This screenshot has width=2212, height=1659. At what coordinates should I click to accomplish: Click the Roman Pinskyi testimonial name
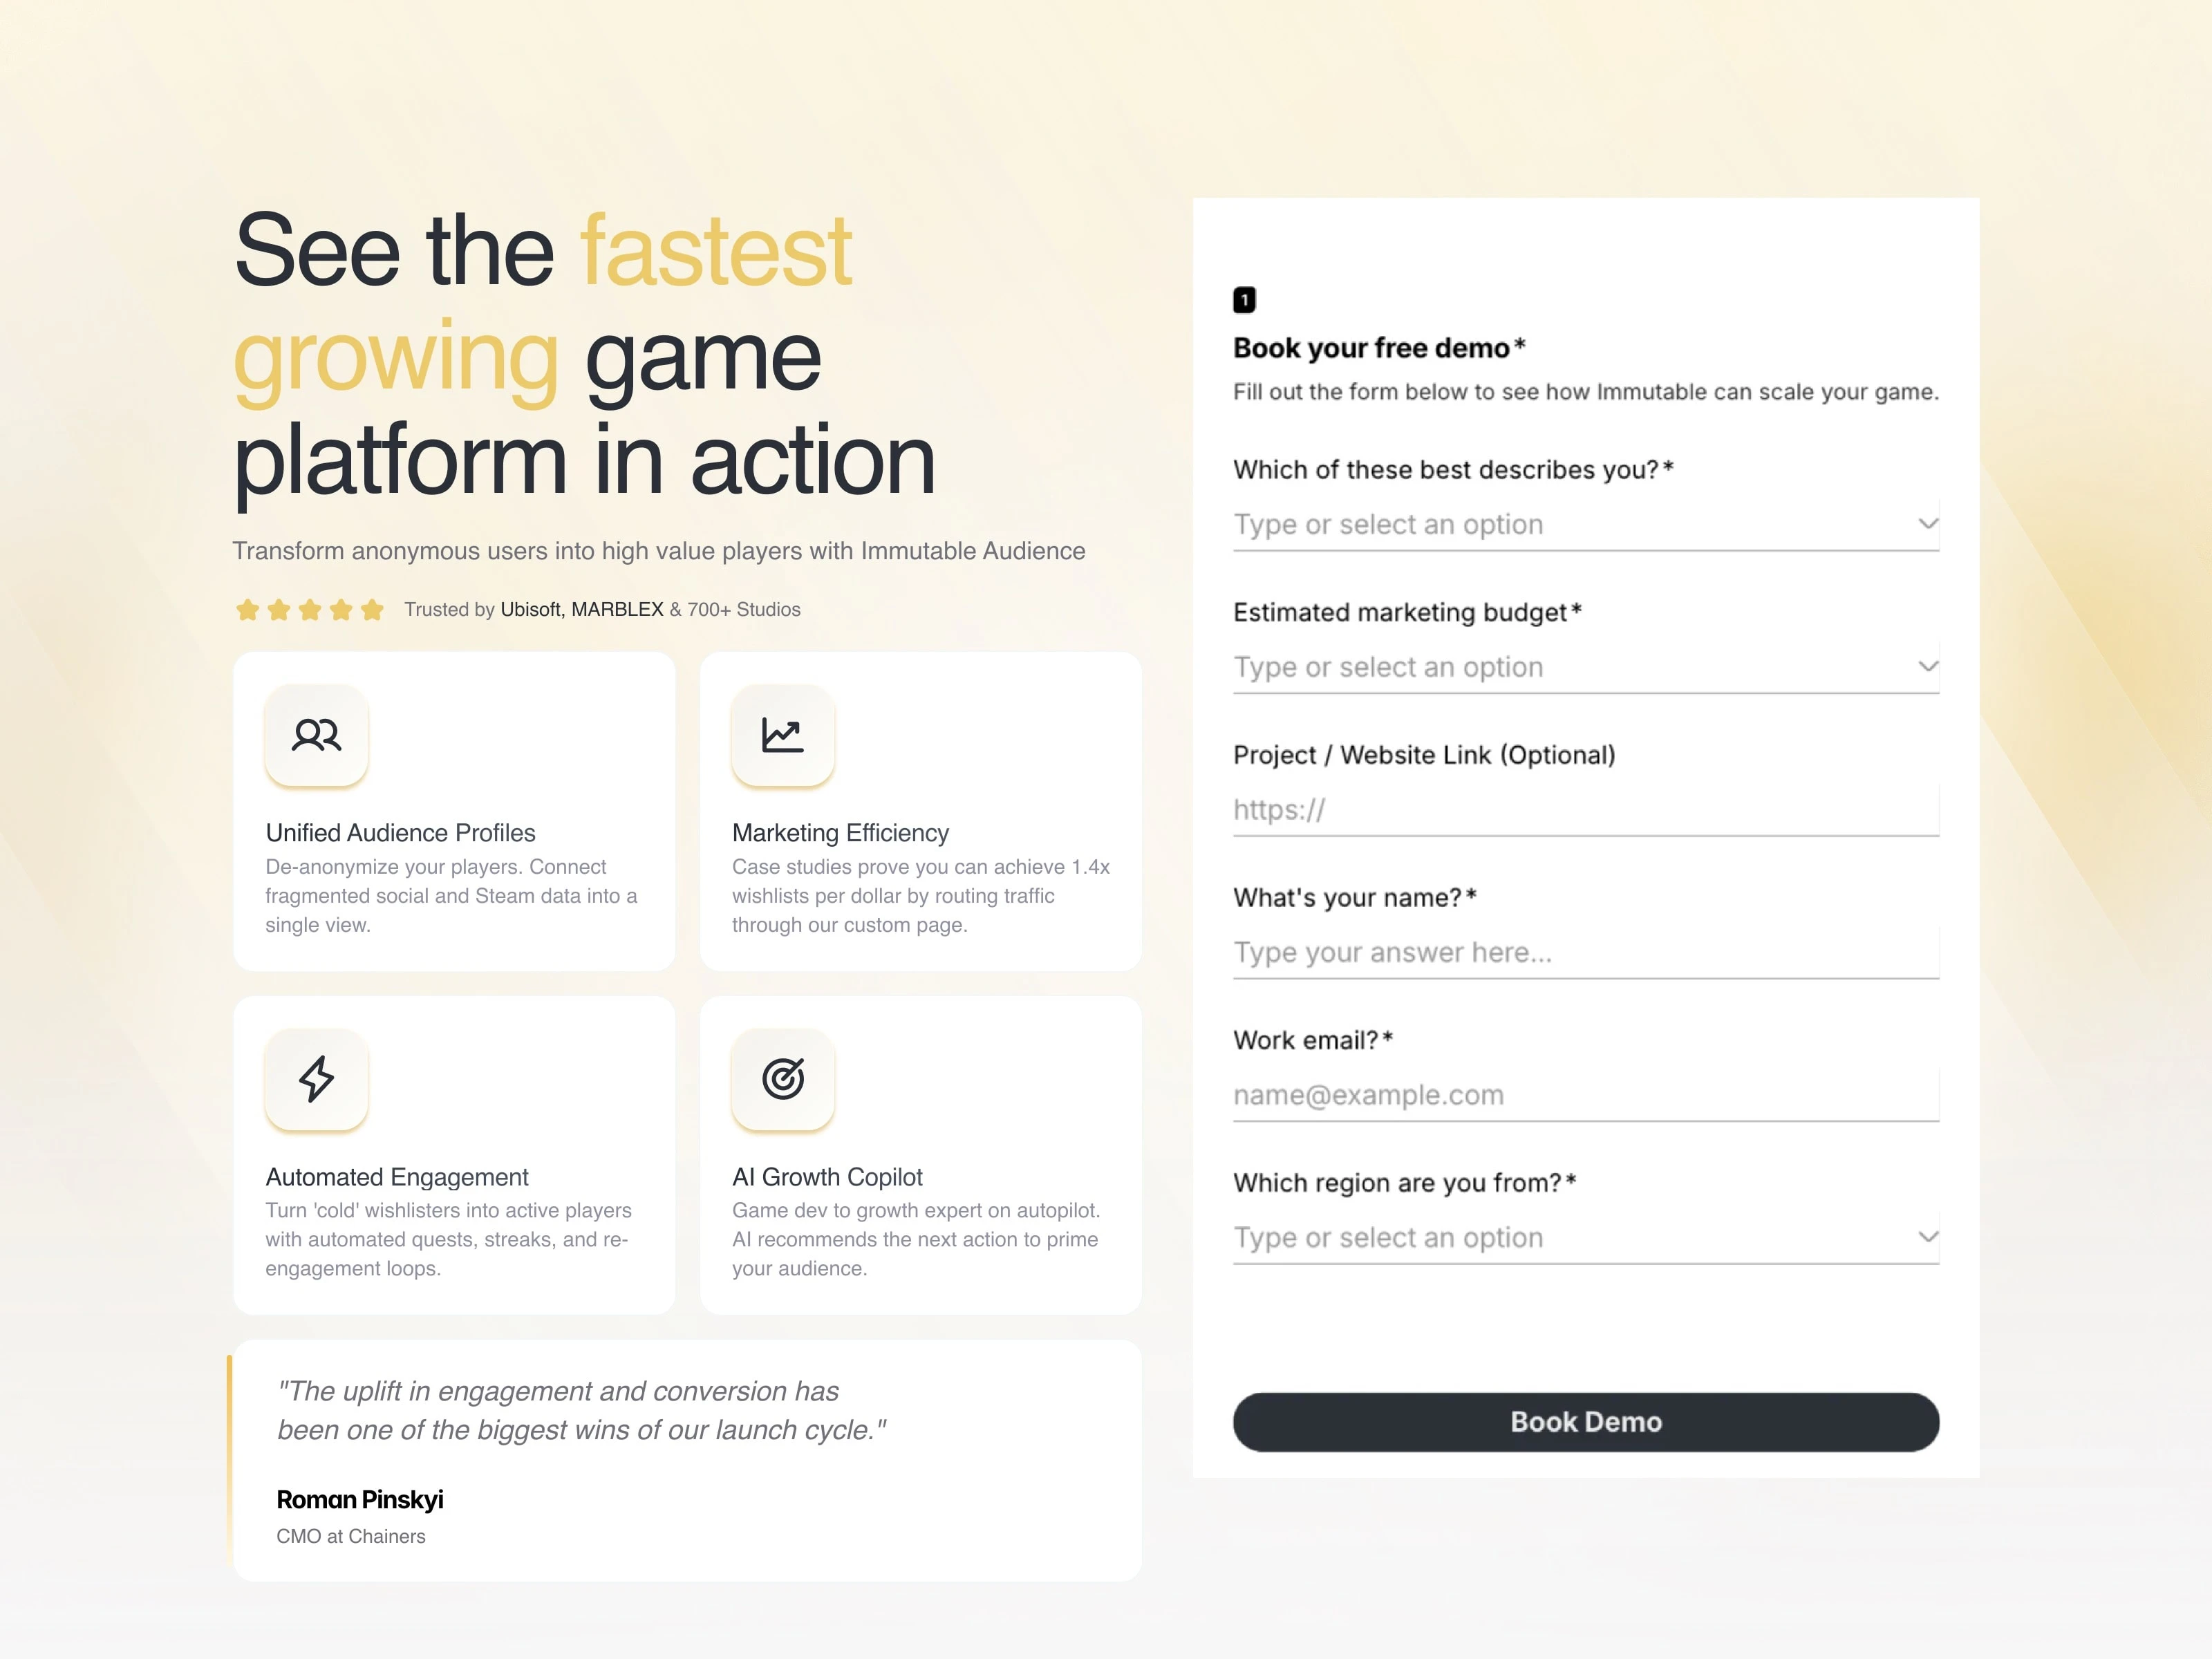click(360, 1500)
